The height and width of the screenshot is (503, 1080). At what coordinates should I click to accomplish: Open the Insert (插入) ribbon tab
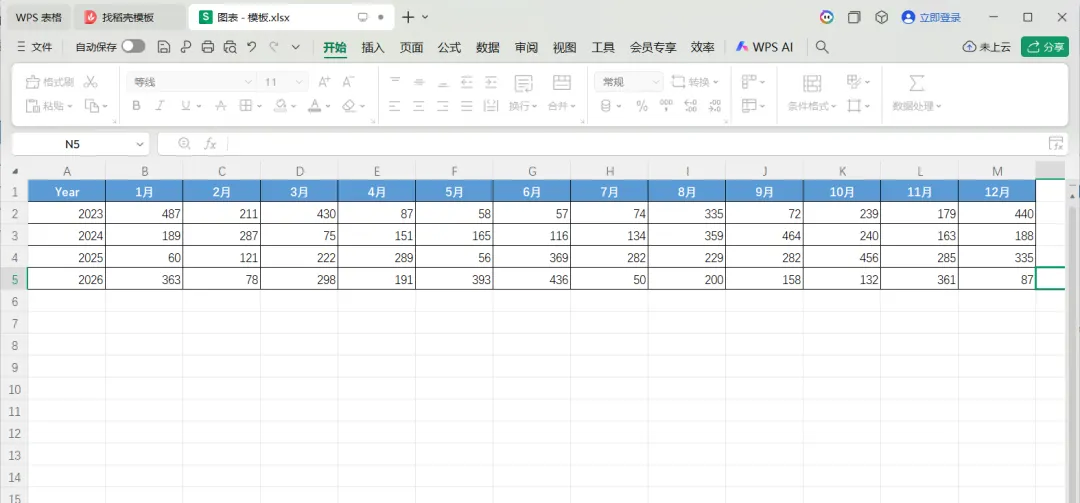click(373, 47)
